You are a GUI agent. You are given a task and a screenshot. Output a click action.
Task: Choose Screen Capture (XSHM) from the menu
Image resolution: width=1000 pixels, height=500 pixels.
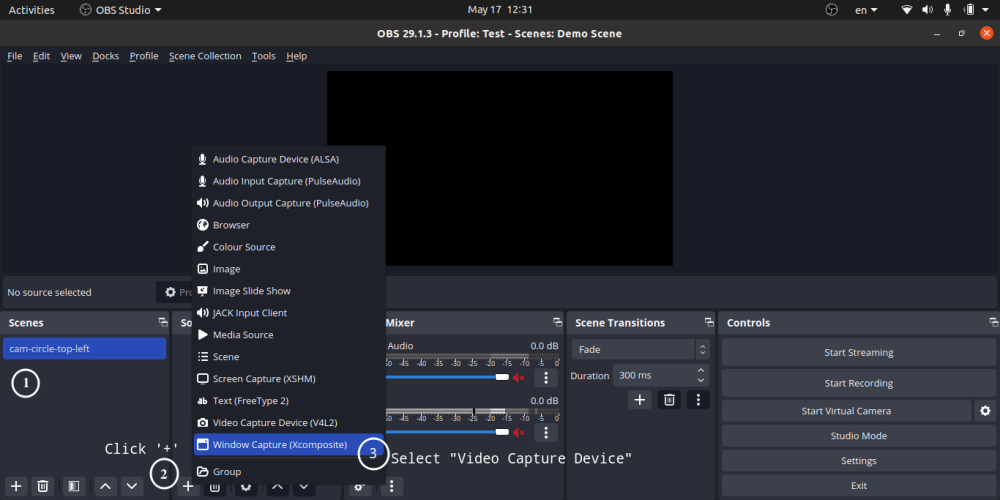(289, 379)
